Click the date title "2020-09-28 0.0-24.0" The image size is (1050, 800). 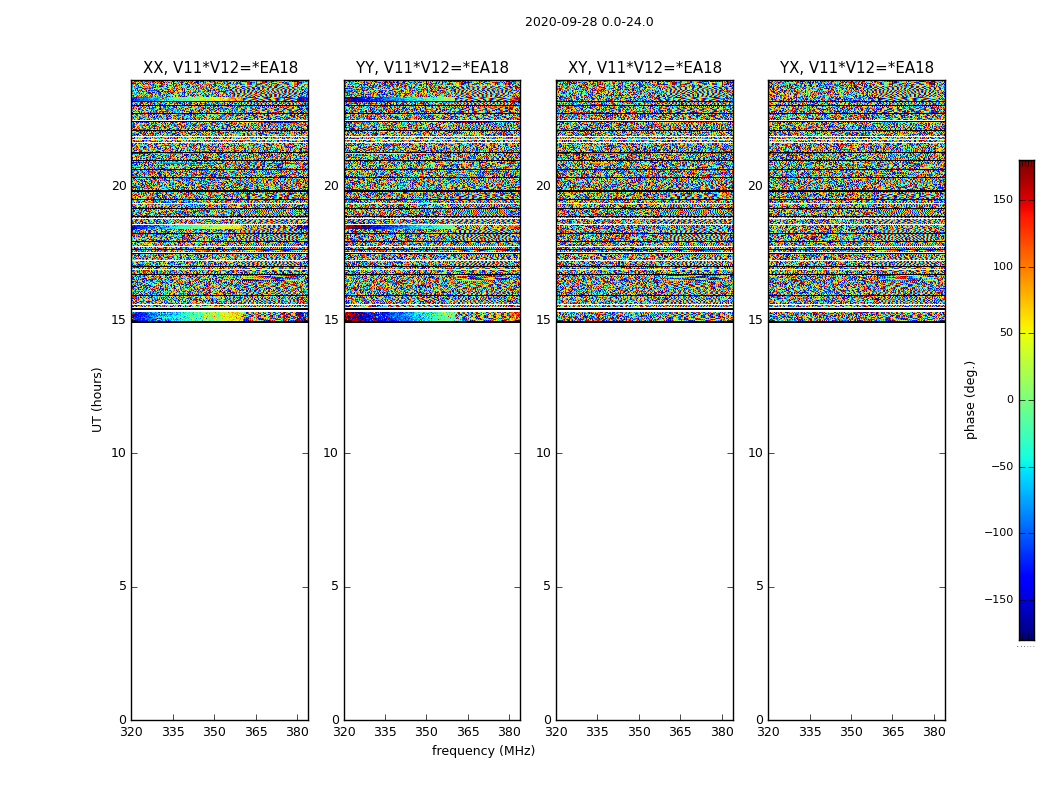coord(589,22)
